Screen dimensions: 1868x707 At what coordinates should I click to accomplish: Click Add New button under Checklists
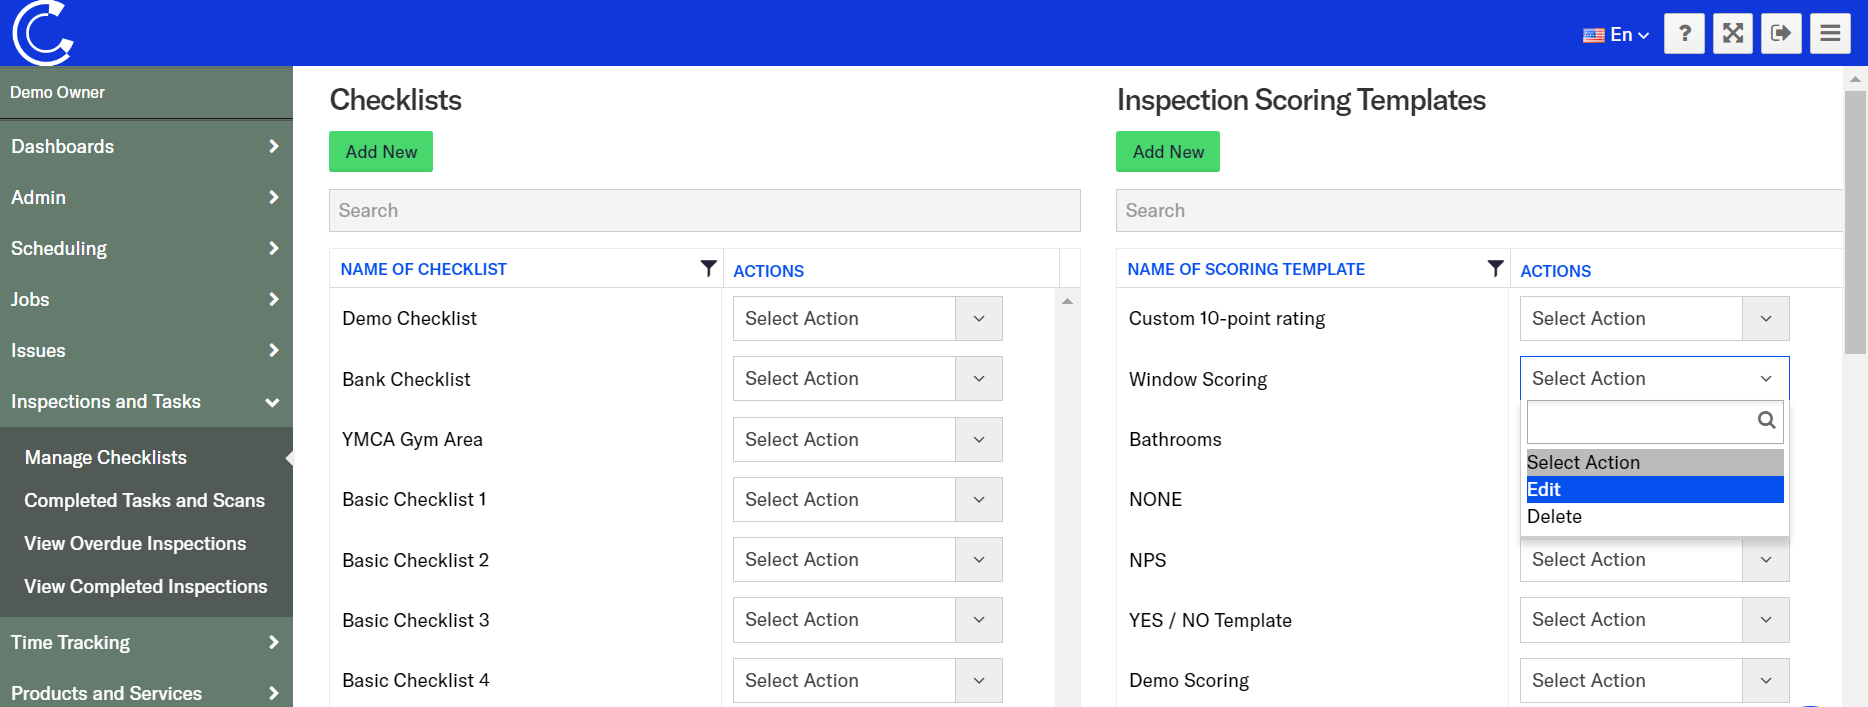381,152
